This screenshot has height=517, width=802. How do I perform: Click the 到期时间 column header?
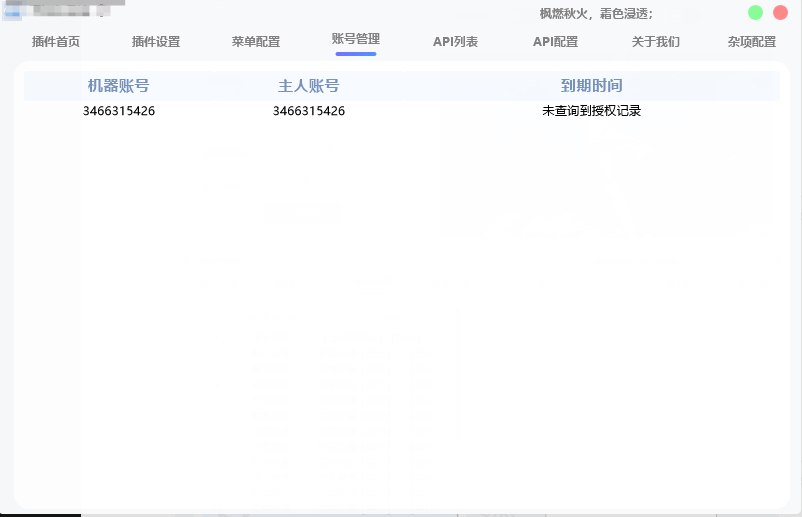(x=591, y=85)
